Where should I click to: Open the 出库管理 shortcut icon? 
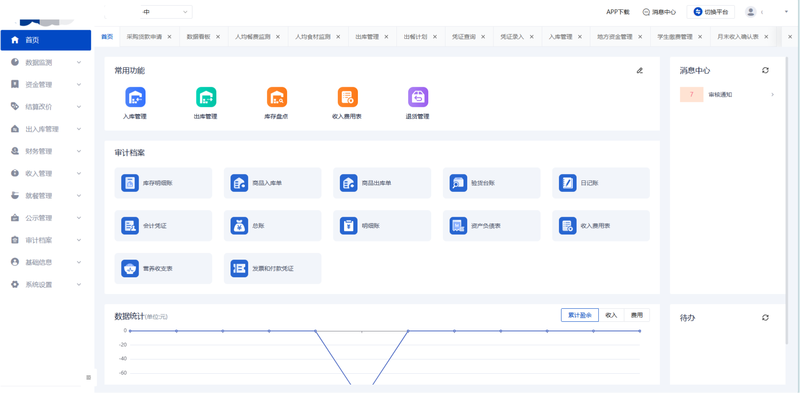[x=206, y=97]
